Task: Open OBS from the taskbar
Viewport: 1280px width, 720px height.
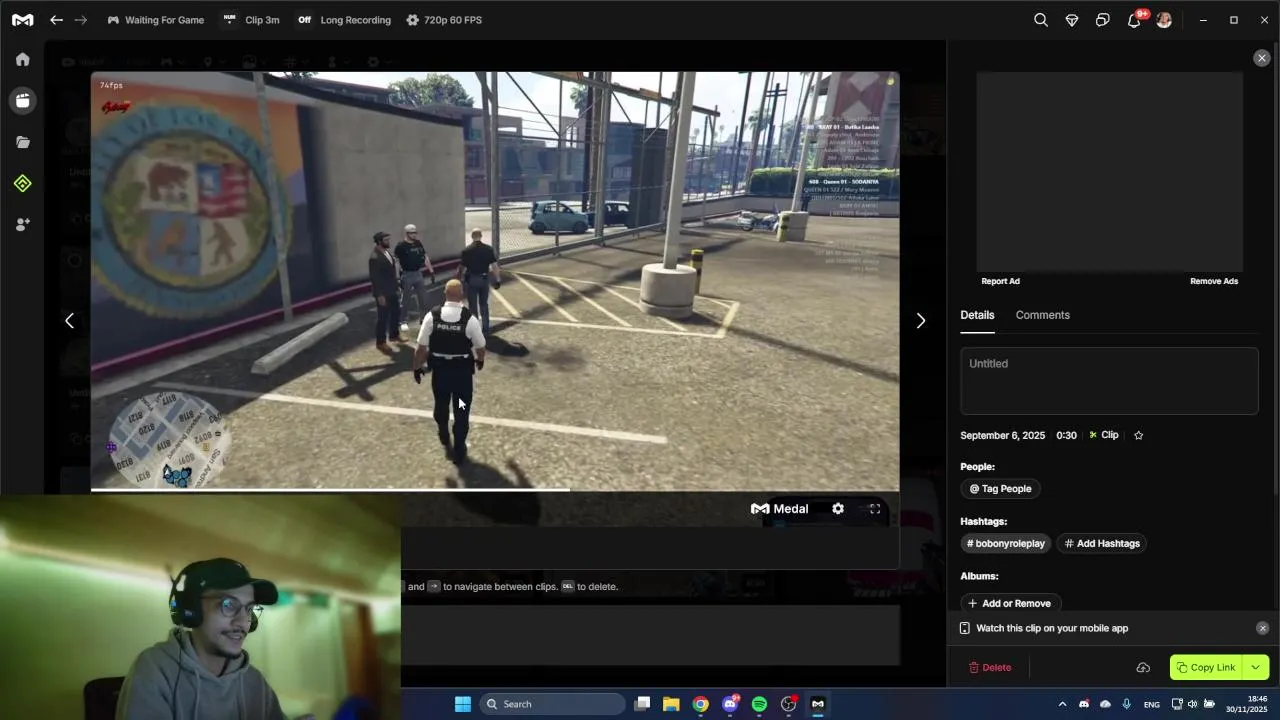Action: click(789, 704)
